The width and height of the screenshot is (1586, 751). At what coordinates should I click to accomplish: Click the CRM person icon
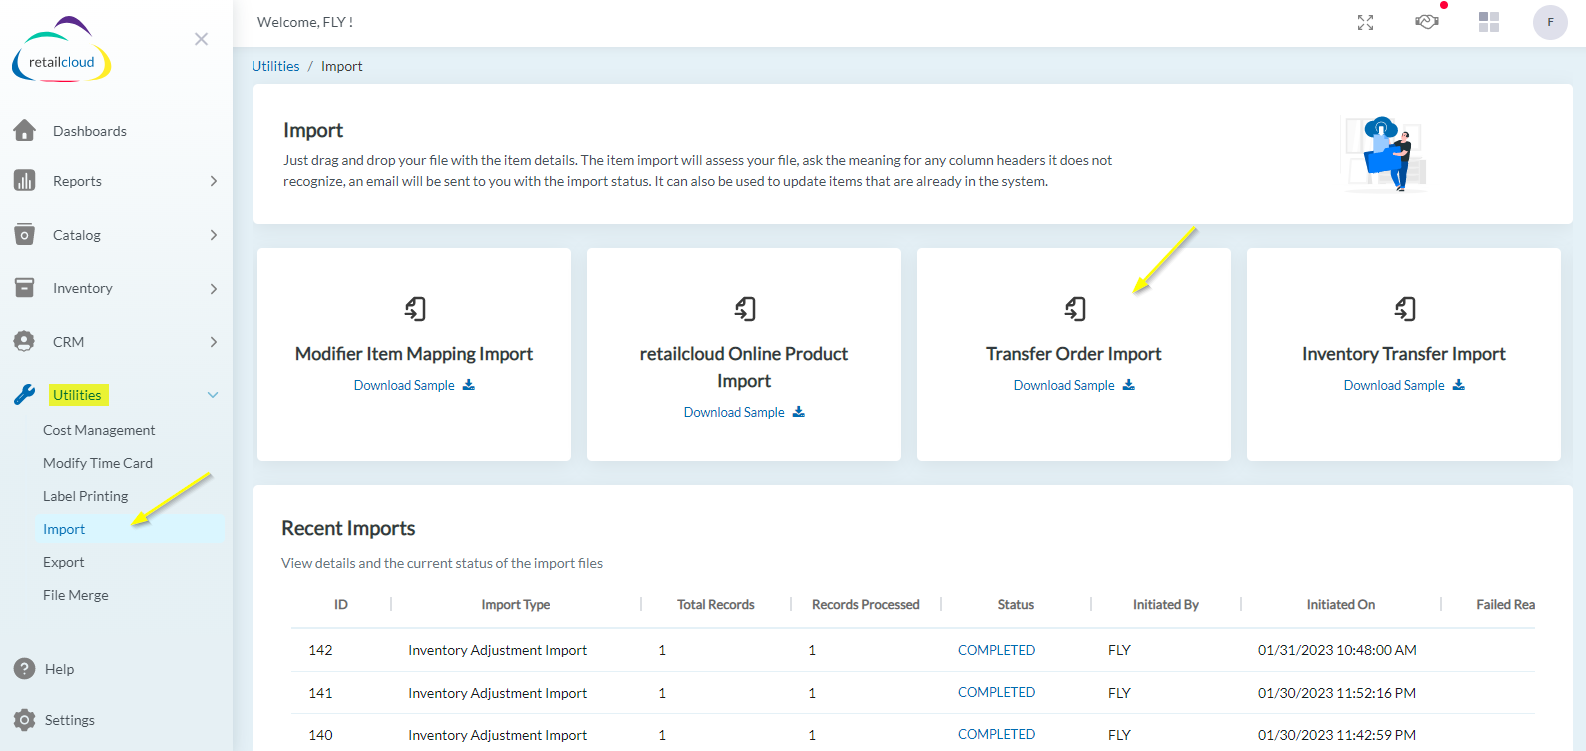tap(25, 341)
